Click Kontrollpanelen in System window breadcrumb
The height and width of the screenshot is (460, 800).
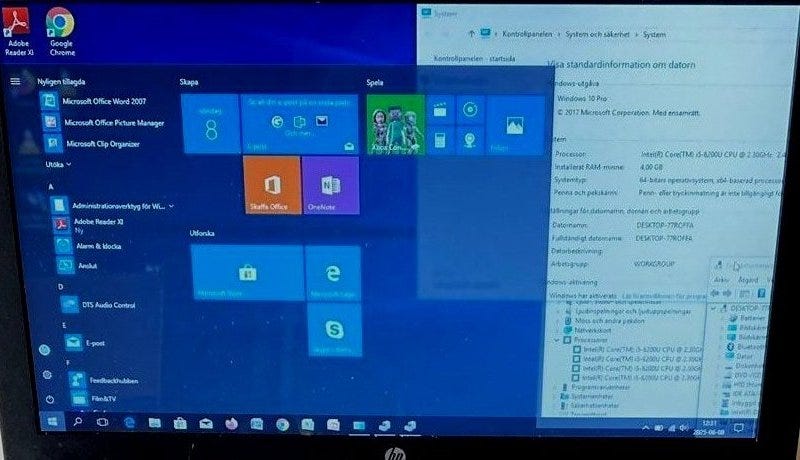[527, 34]
